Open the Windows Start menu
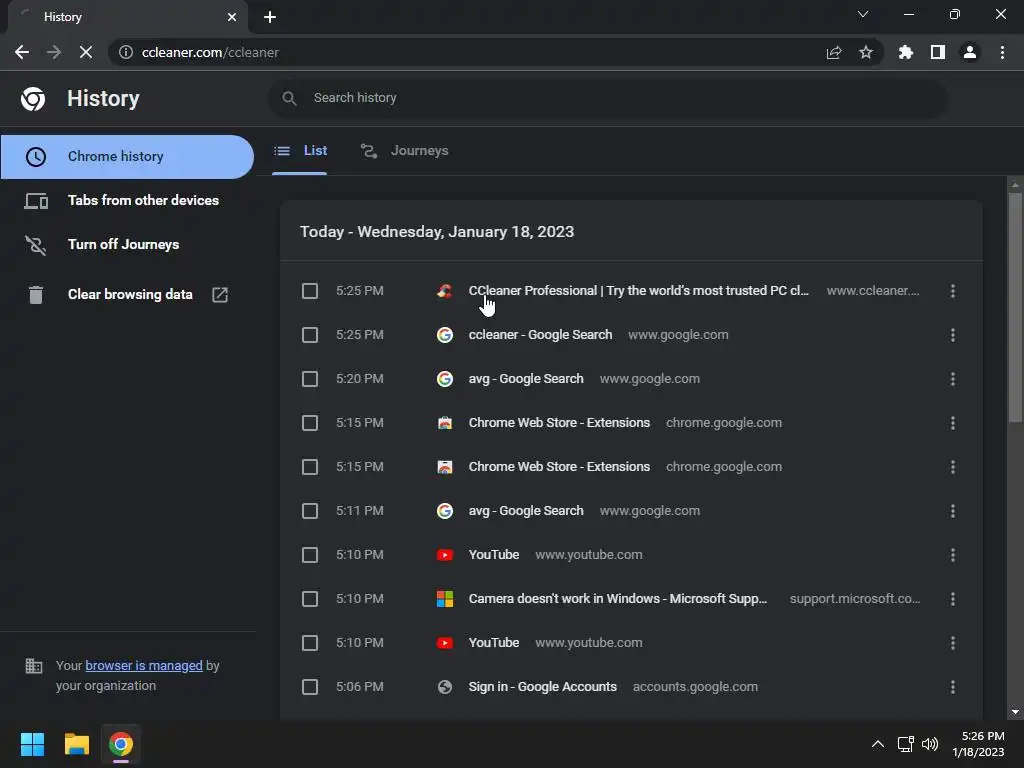1024x768 pixels. [32, 744]
